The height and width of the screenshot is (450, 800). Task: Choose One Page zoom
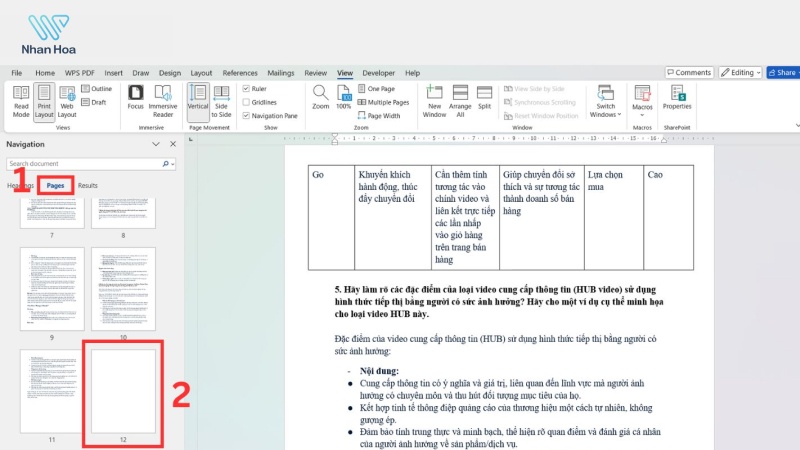point(377,89)
